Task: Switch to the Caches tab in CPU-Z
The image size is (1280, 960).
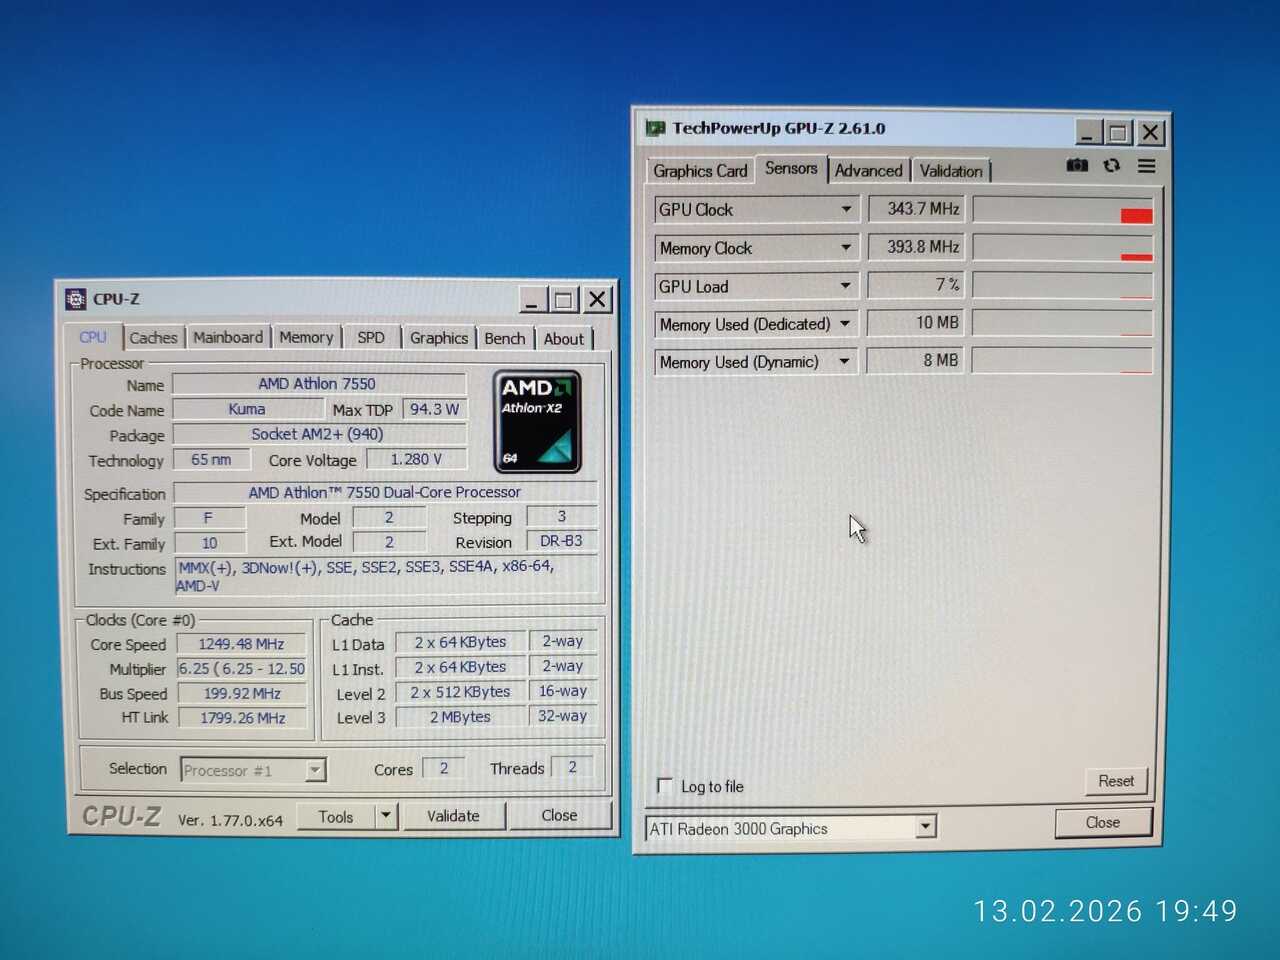Action: pos(153,338)
